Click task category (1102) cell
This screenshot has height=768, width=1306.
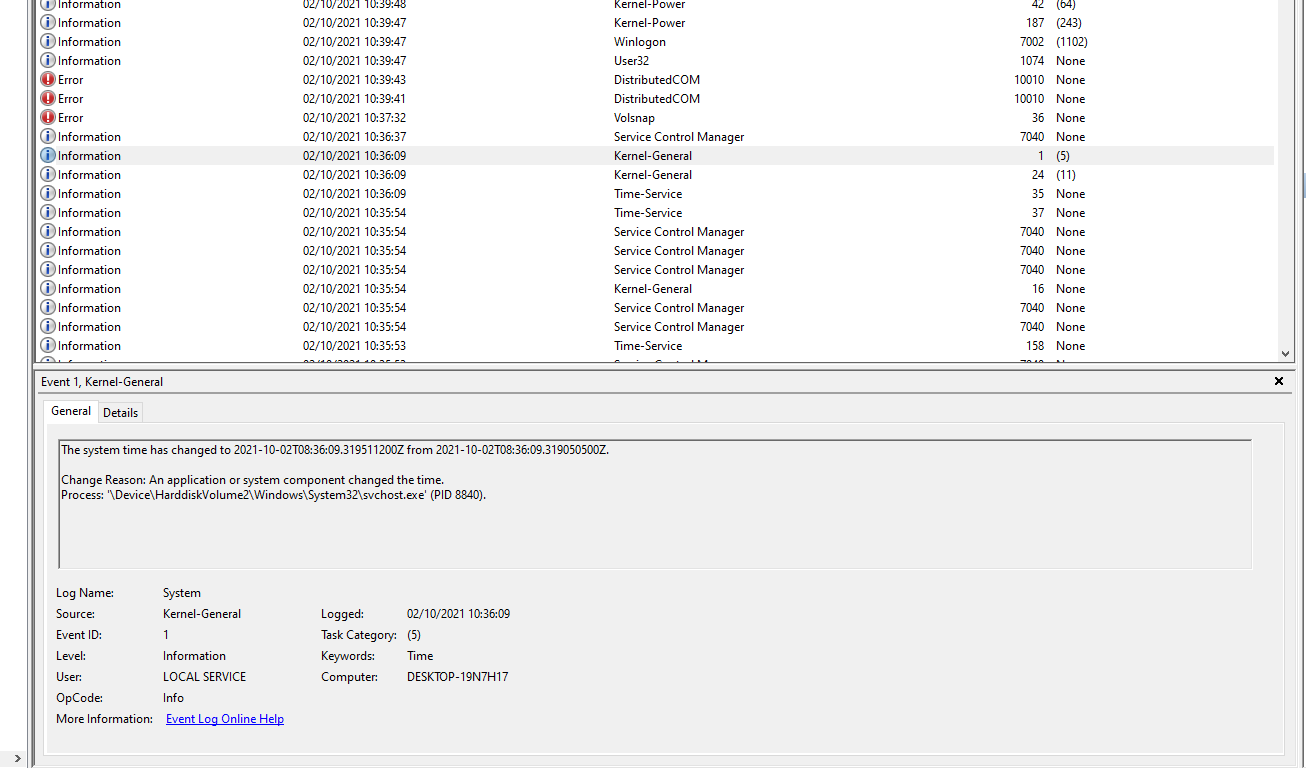pos(1072,42)
